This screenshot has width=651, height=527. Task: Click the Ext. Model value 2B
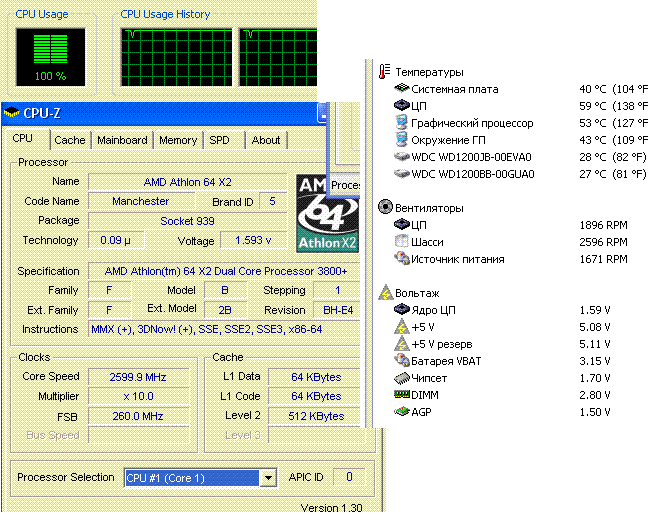tap(225, 310)
